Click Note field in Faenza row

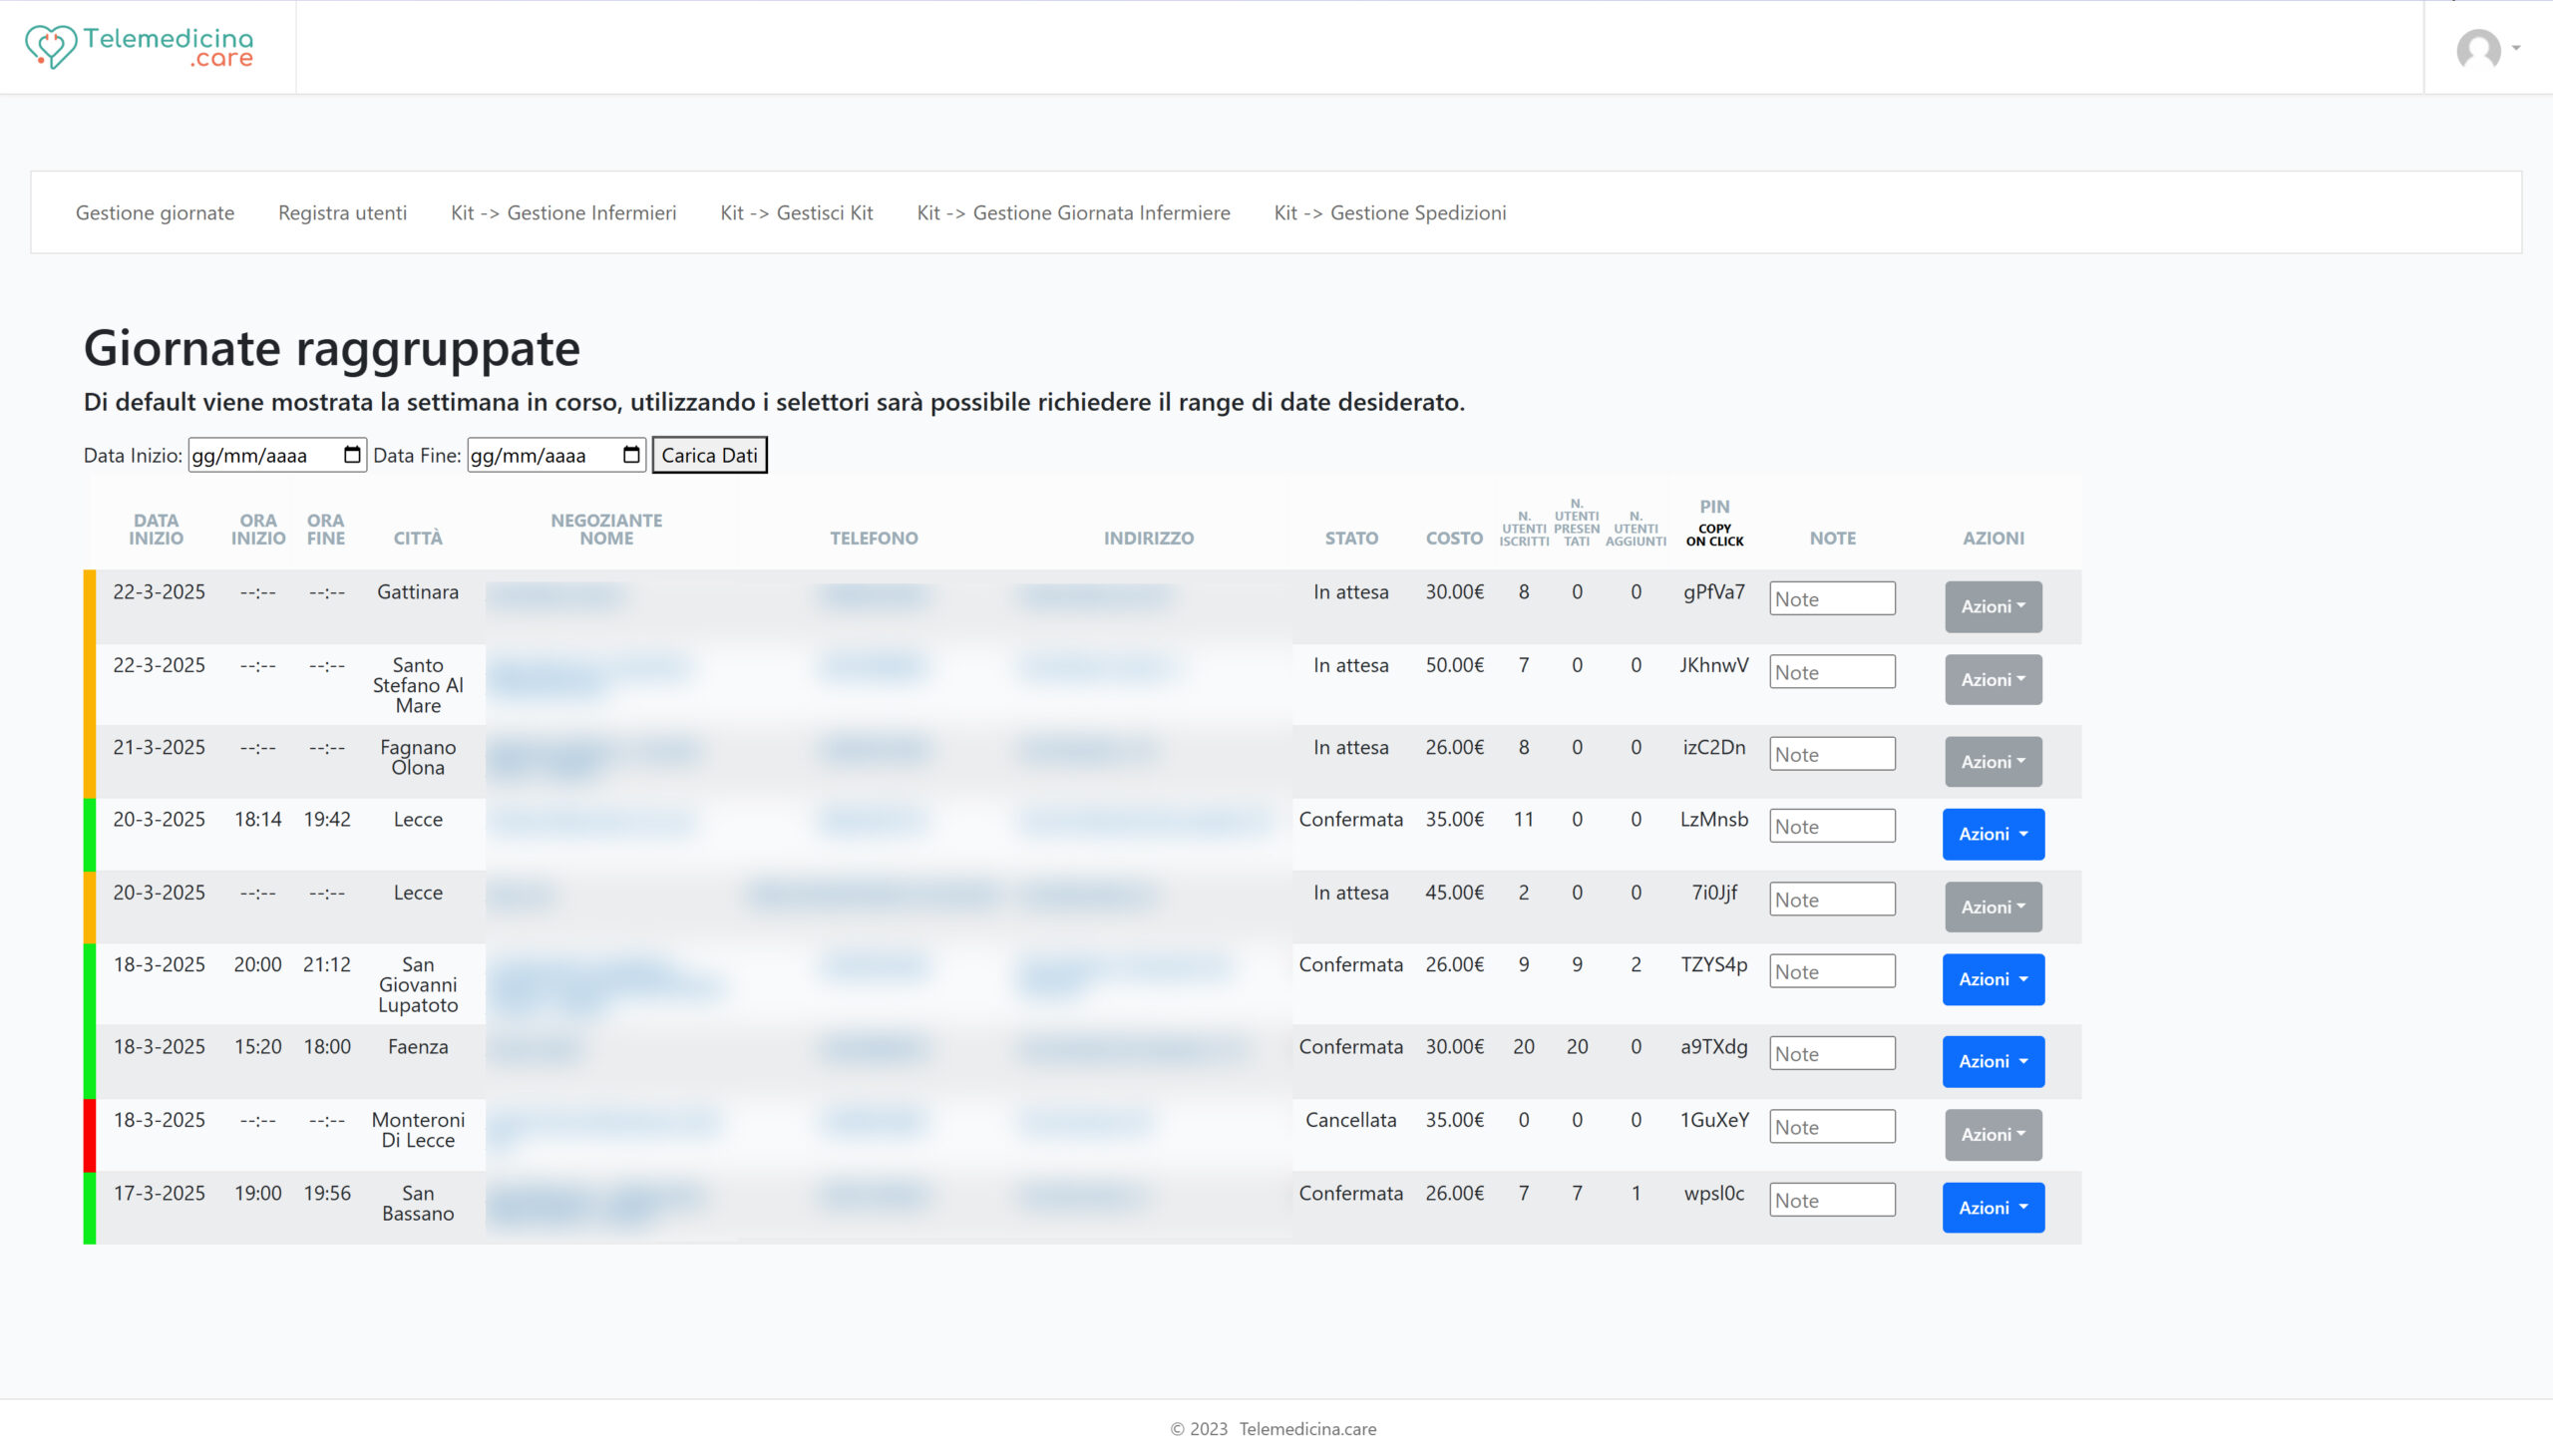click(1832, 1052)
